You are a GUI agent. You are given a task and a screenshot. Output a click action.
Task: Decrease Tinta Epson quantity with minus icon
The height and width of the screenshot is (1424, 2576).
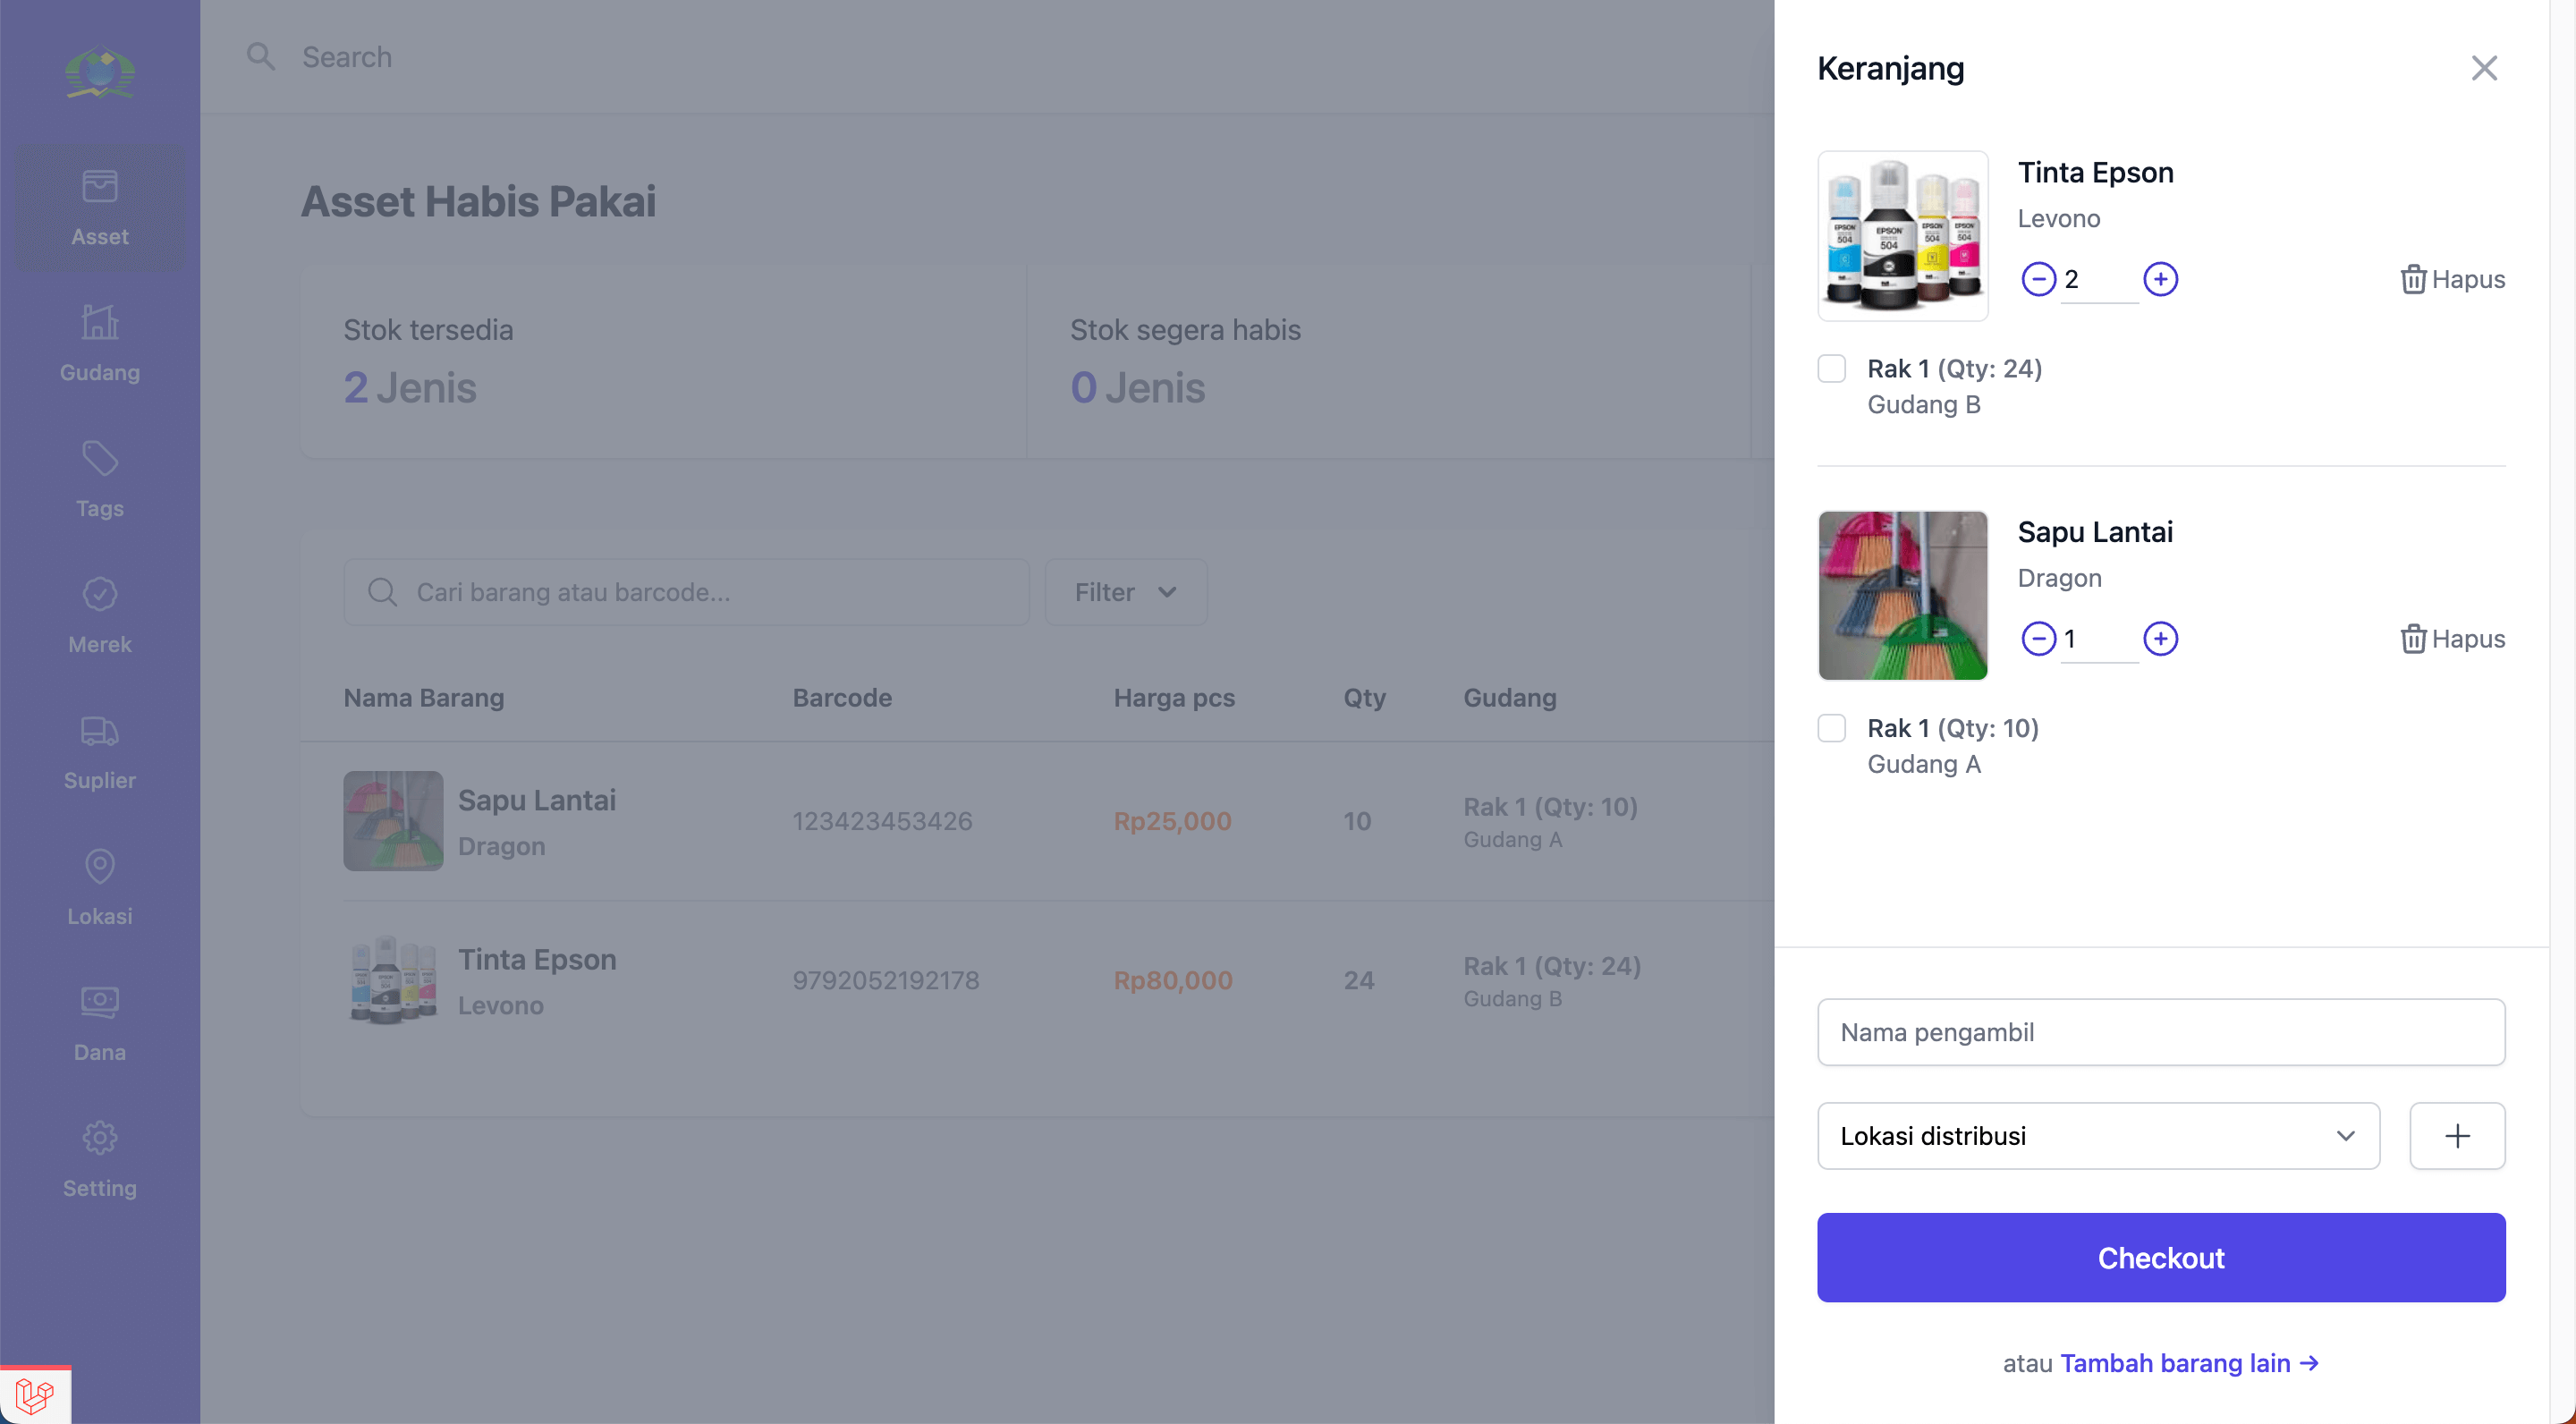(x=2038, y=279)
